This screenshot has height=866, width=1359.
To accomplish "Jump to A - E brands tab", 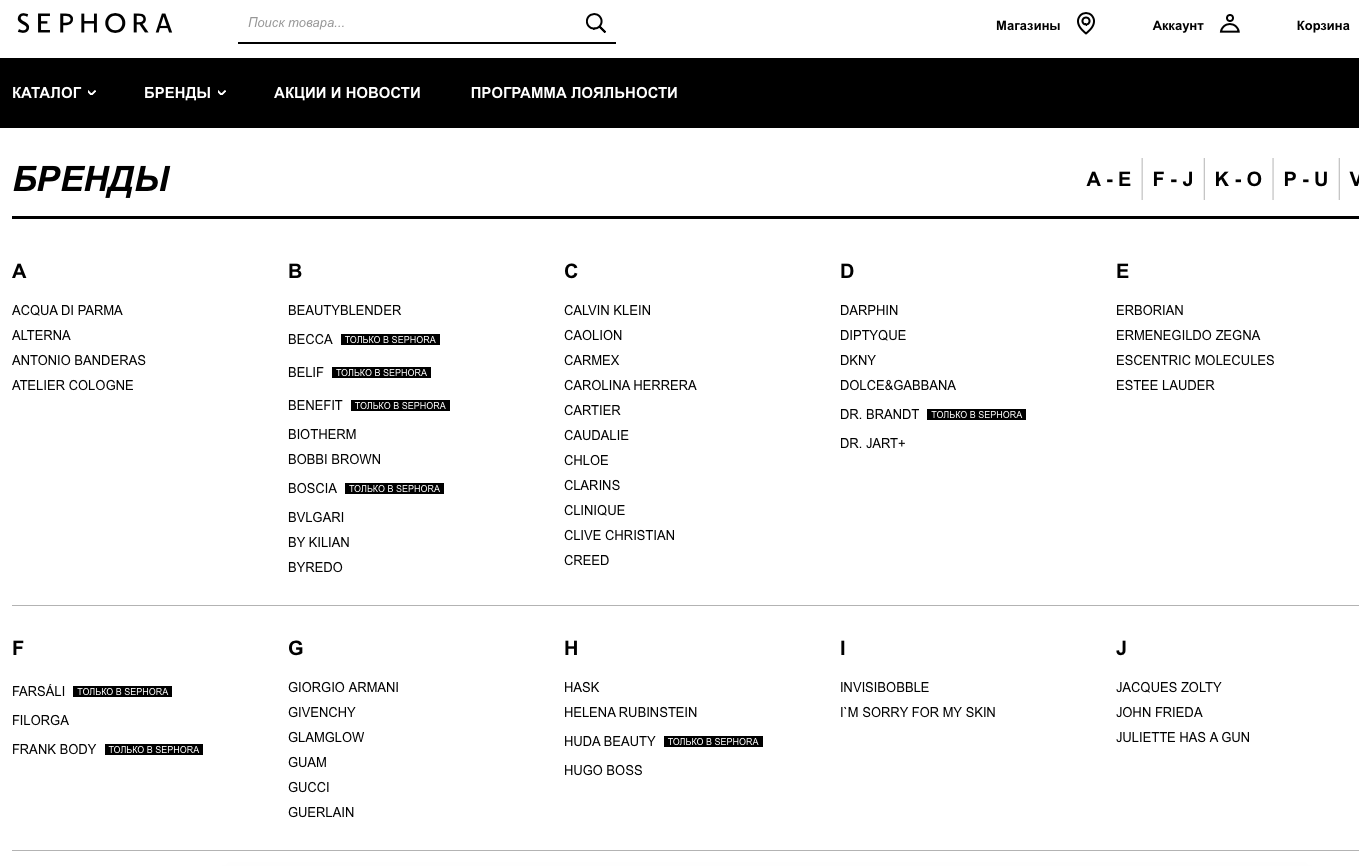I will click(1109, 179).
